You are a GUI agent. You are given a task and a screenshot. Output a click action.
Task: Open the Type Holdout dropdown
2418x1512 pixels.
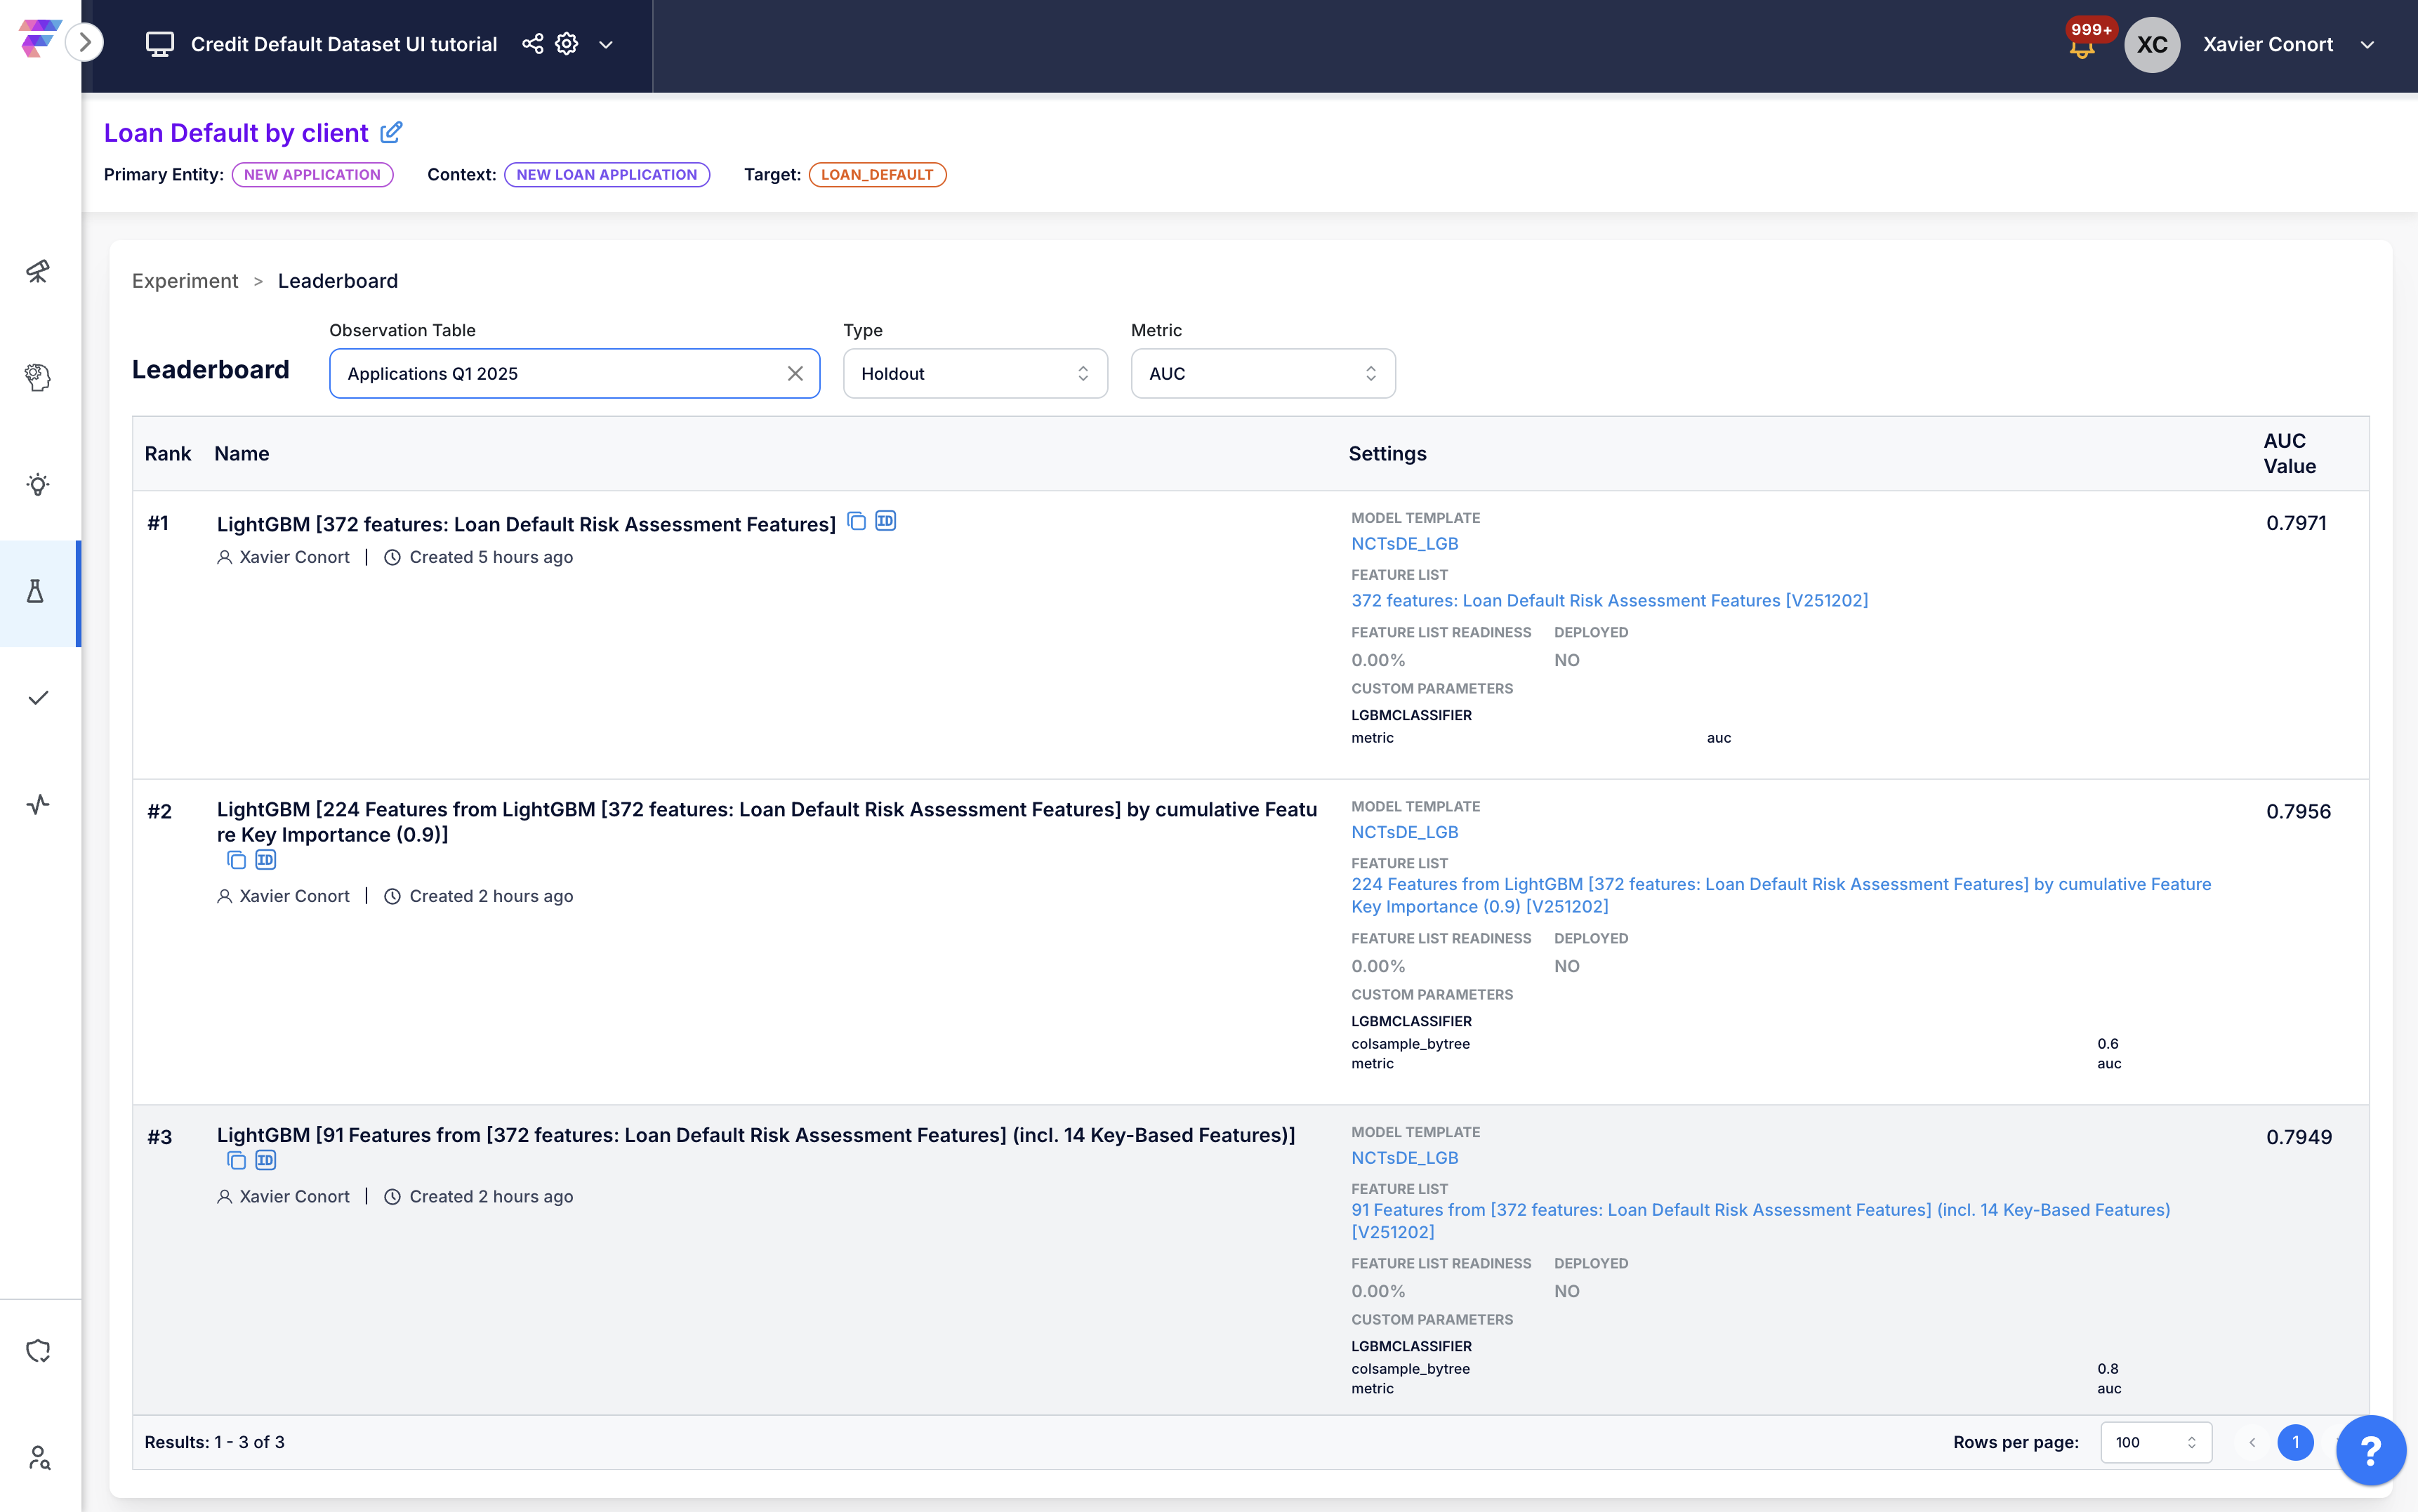pyautogui.click(x=974, y=373)
